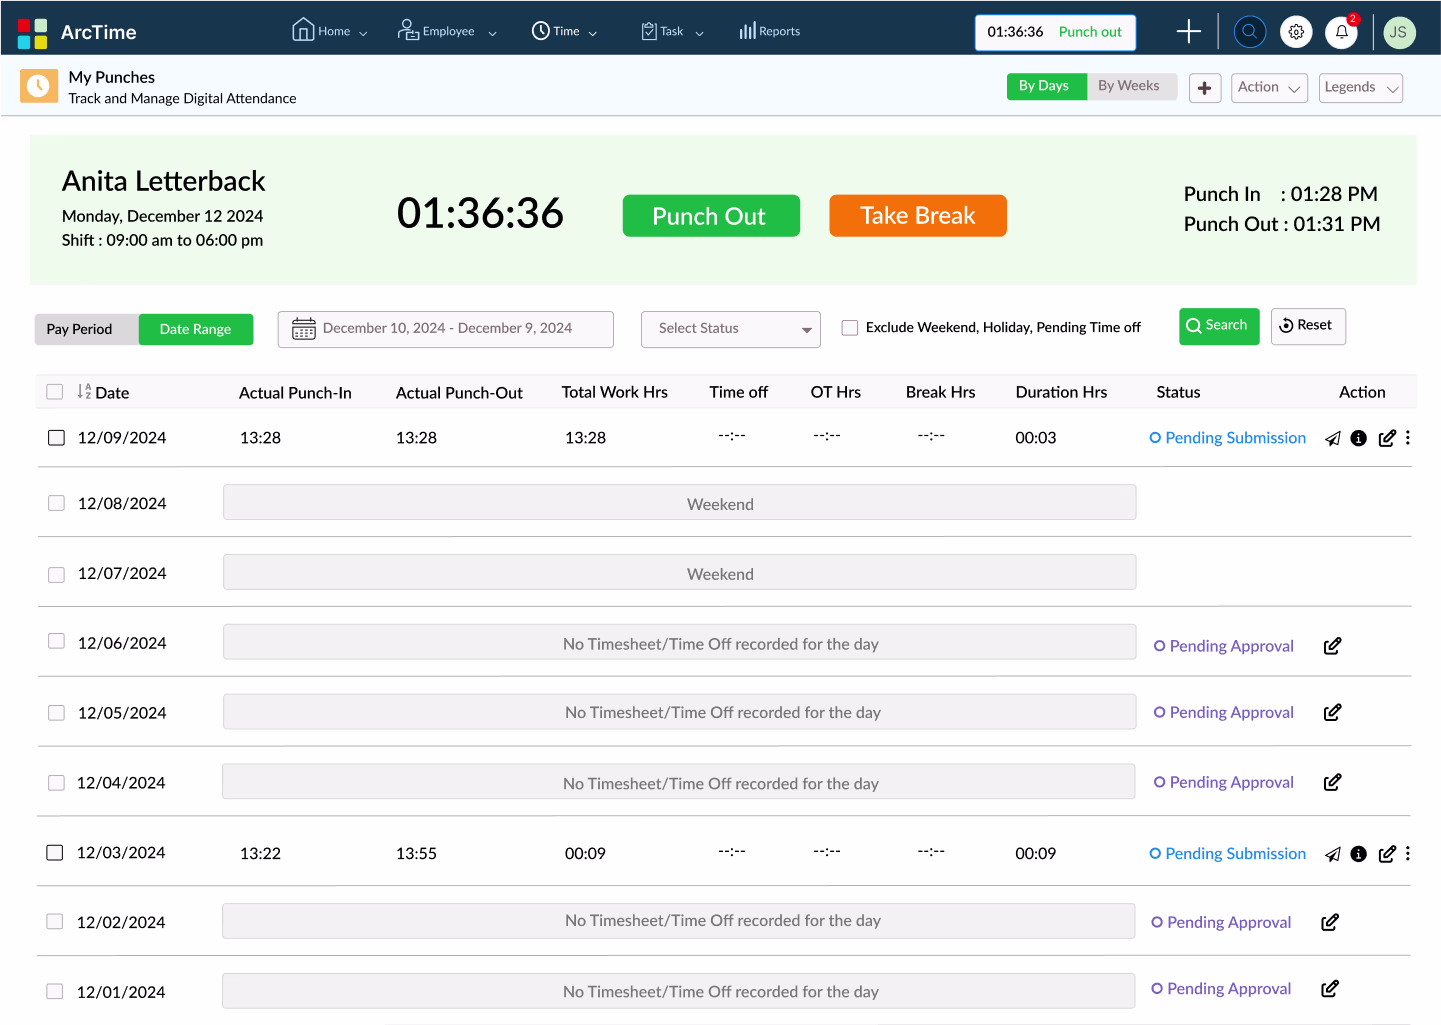Enable Exclude Weekend, Holiday, Pending Time off

(850, 327)
